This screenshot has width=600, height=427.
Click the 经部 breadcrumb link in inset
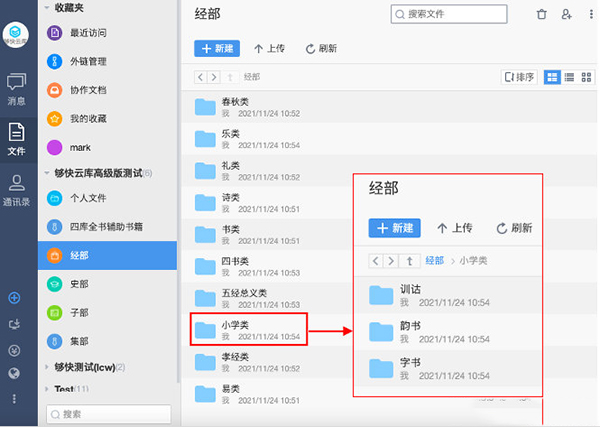pos(435,261)
